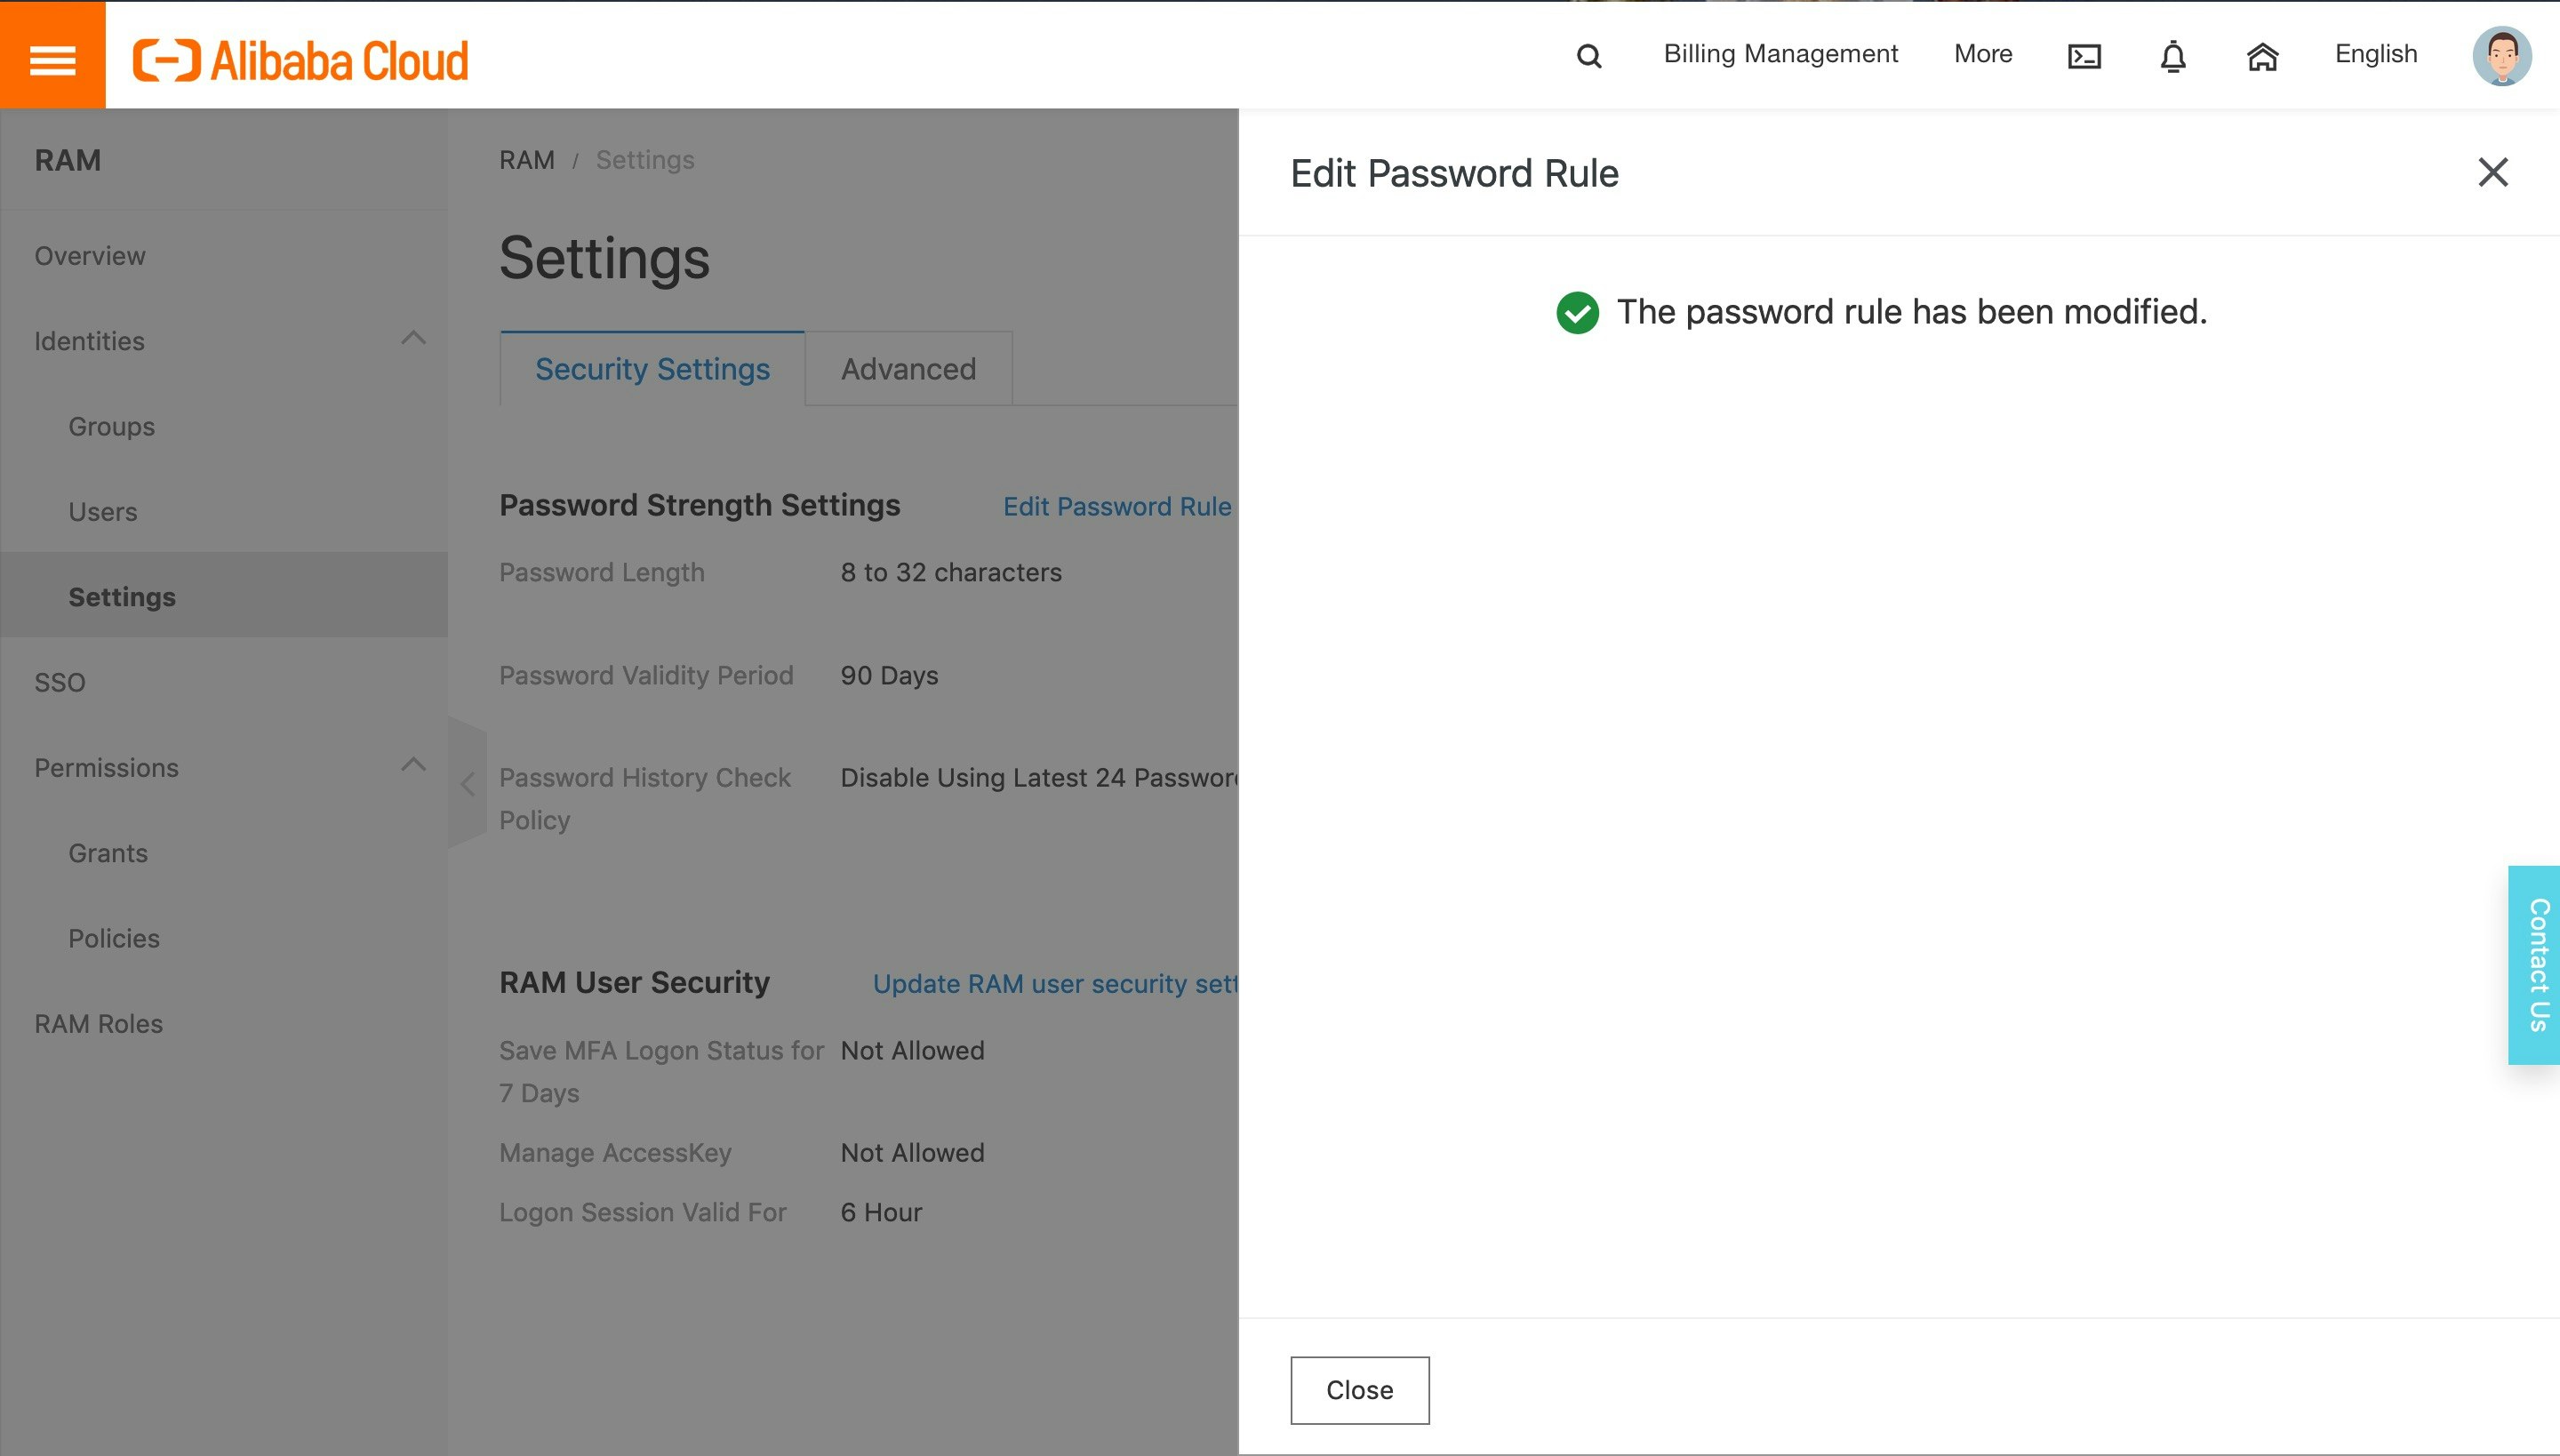Viewport: 2560px width, 1456px height.
Task: Click the 'Password History Check Policy' label
Action: tap(645, 798)
